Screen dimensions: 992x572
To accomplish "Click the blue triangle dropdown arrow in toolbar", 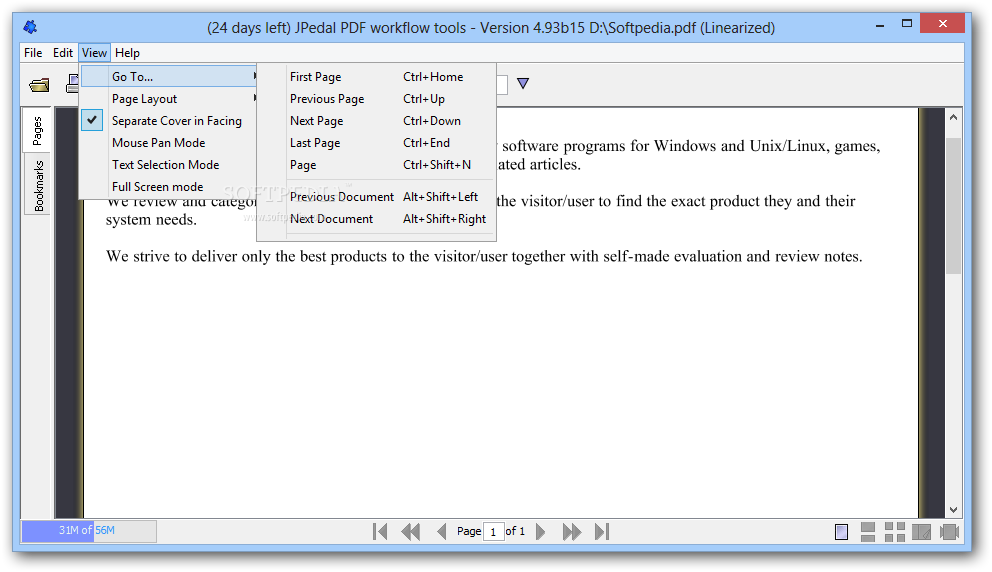I will [x=523, y=83].
